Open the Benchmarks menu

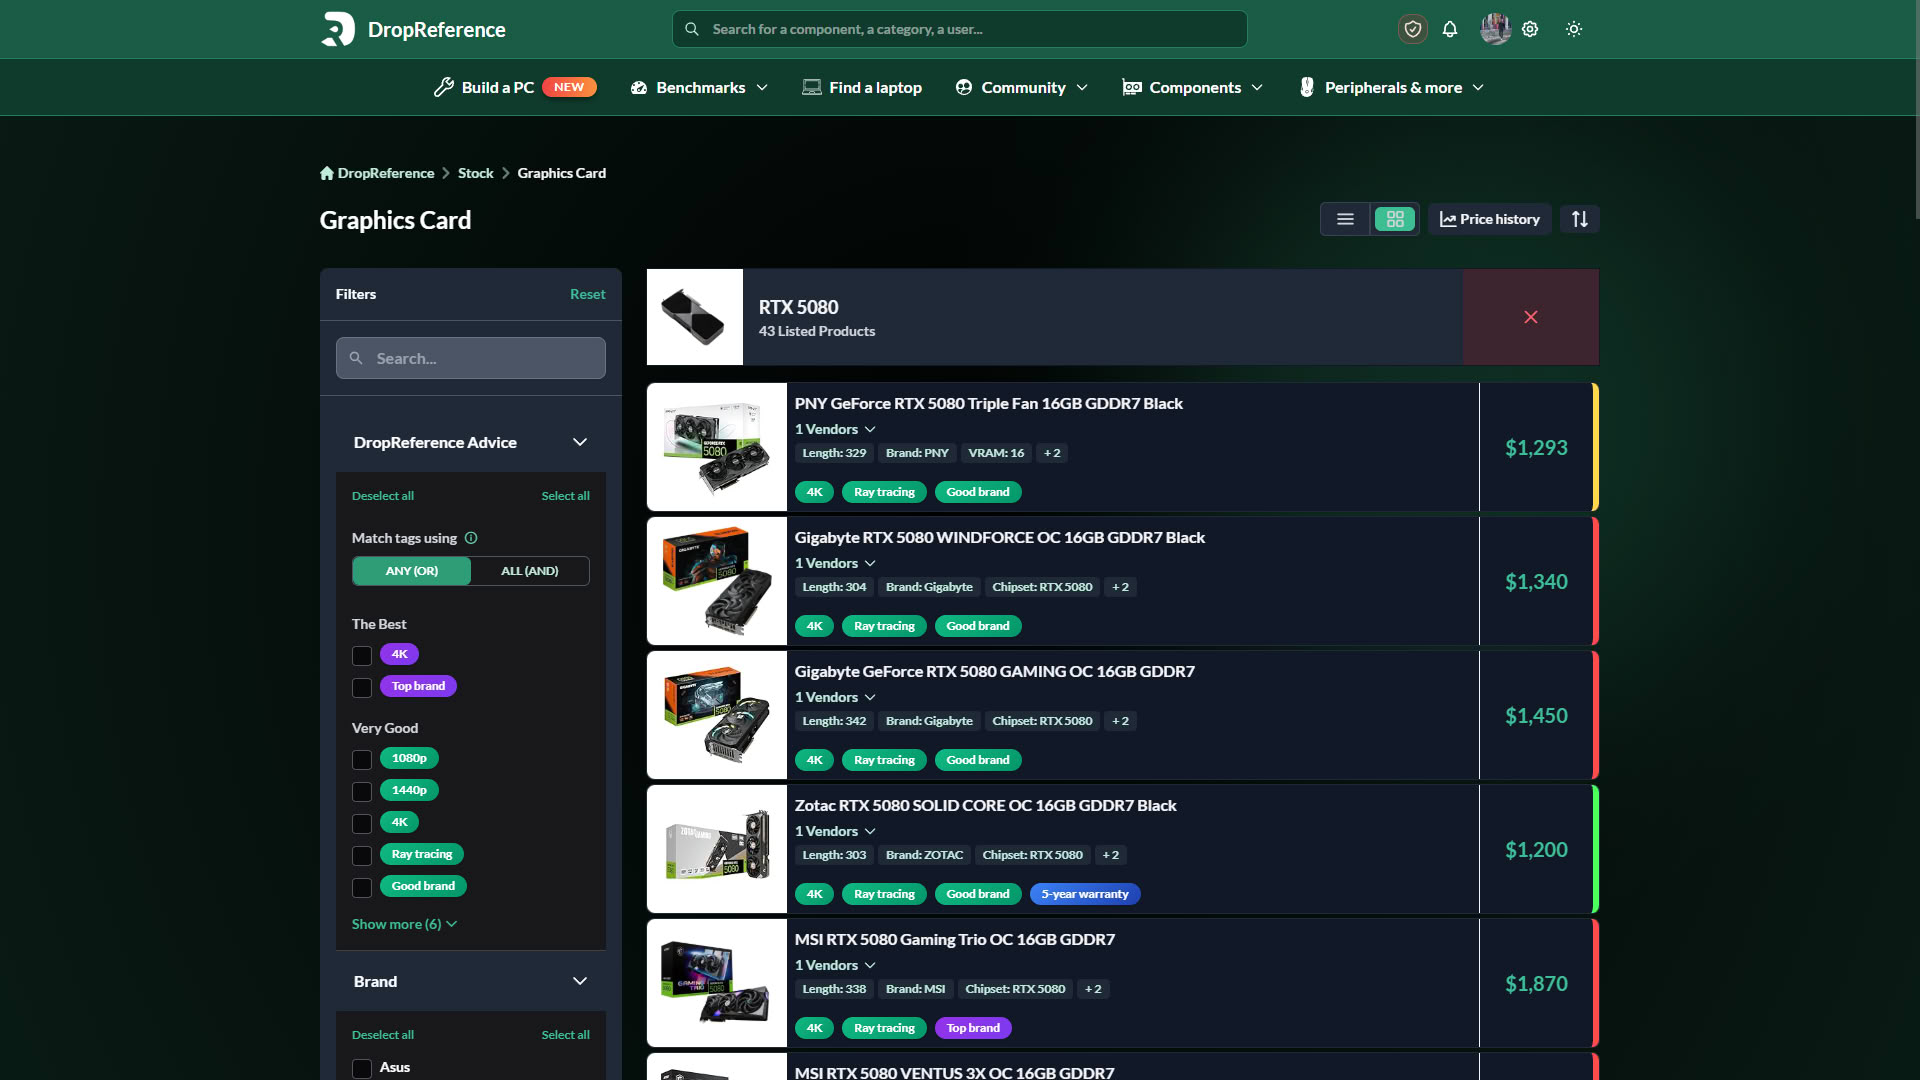pos(699,88)
